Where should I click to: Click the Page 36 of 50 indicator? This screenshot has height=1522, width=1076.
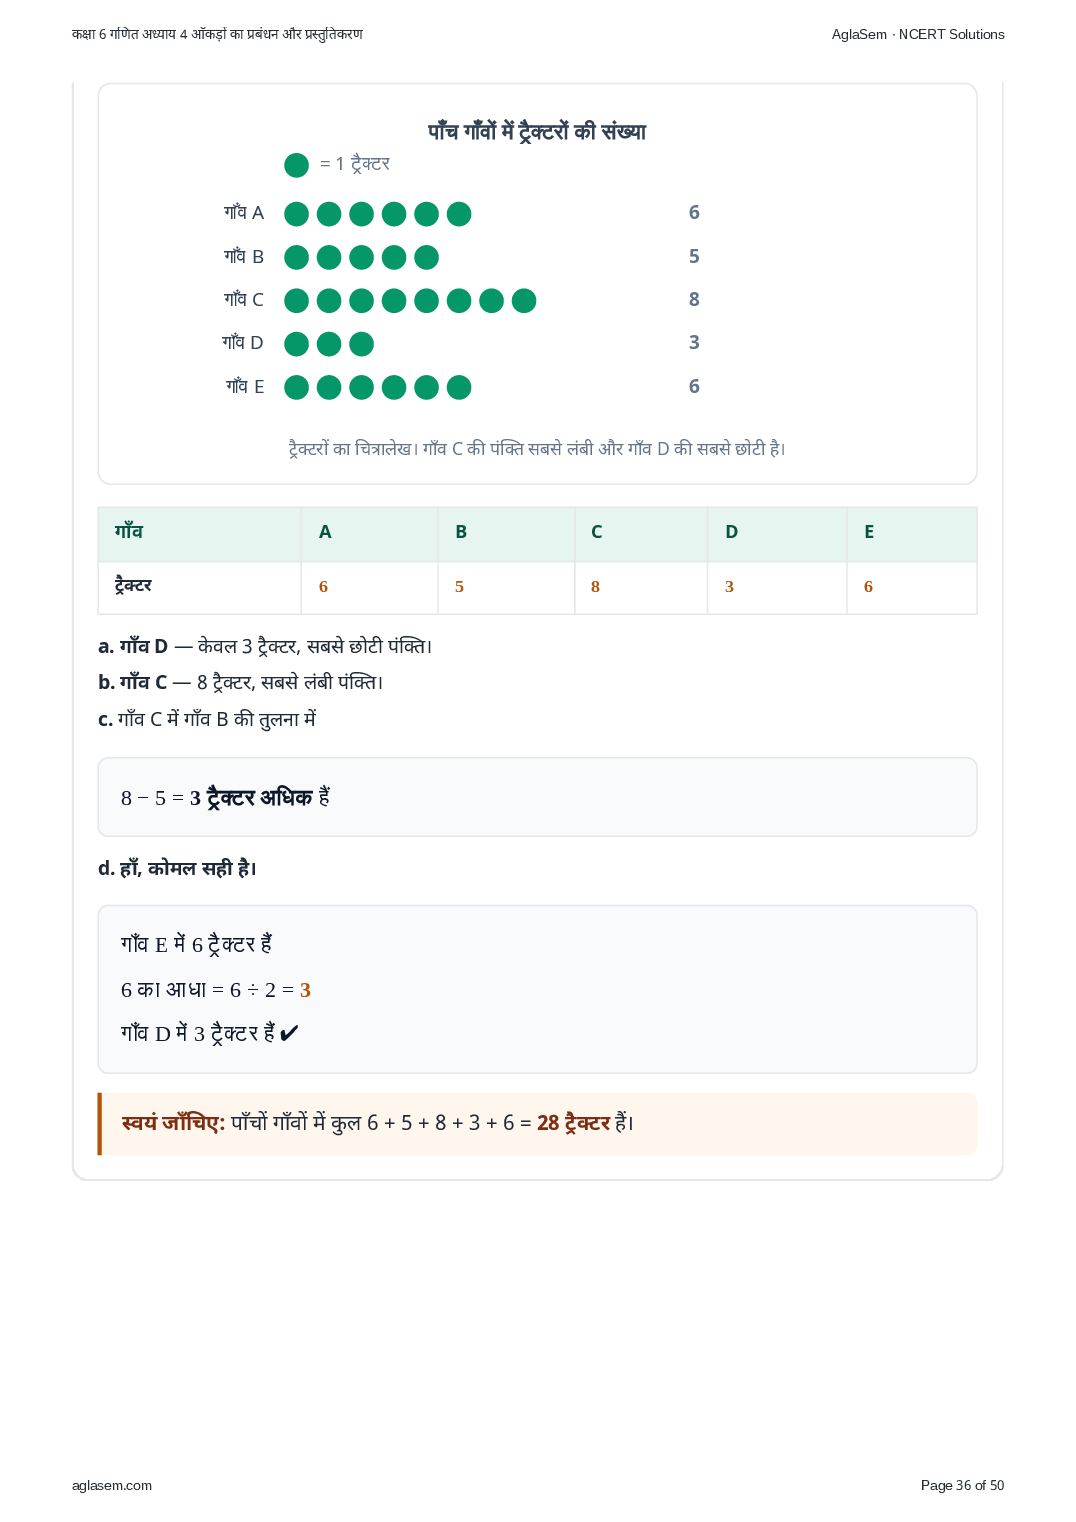coord(962,1485)
